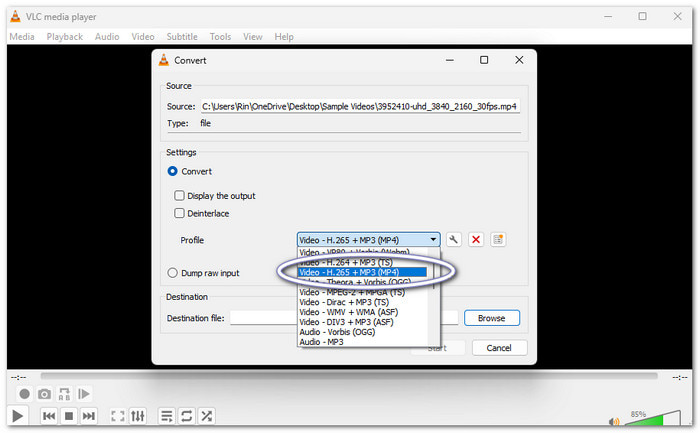
Task: Click the A-B loop icon
Action: [64, 394]
